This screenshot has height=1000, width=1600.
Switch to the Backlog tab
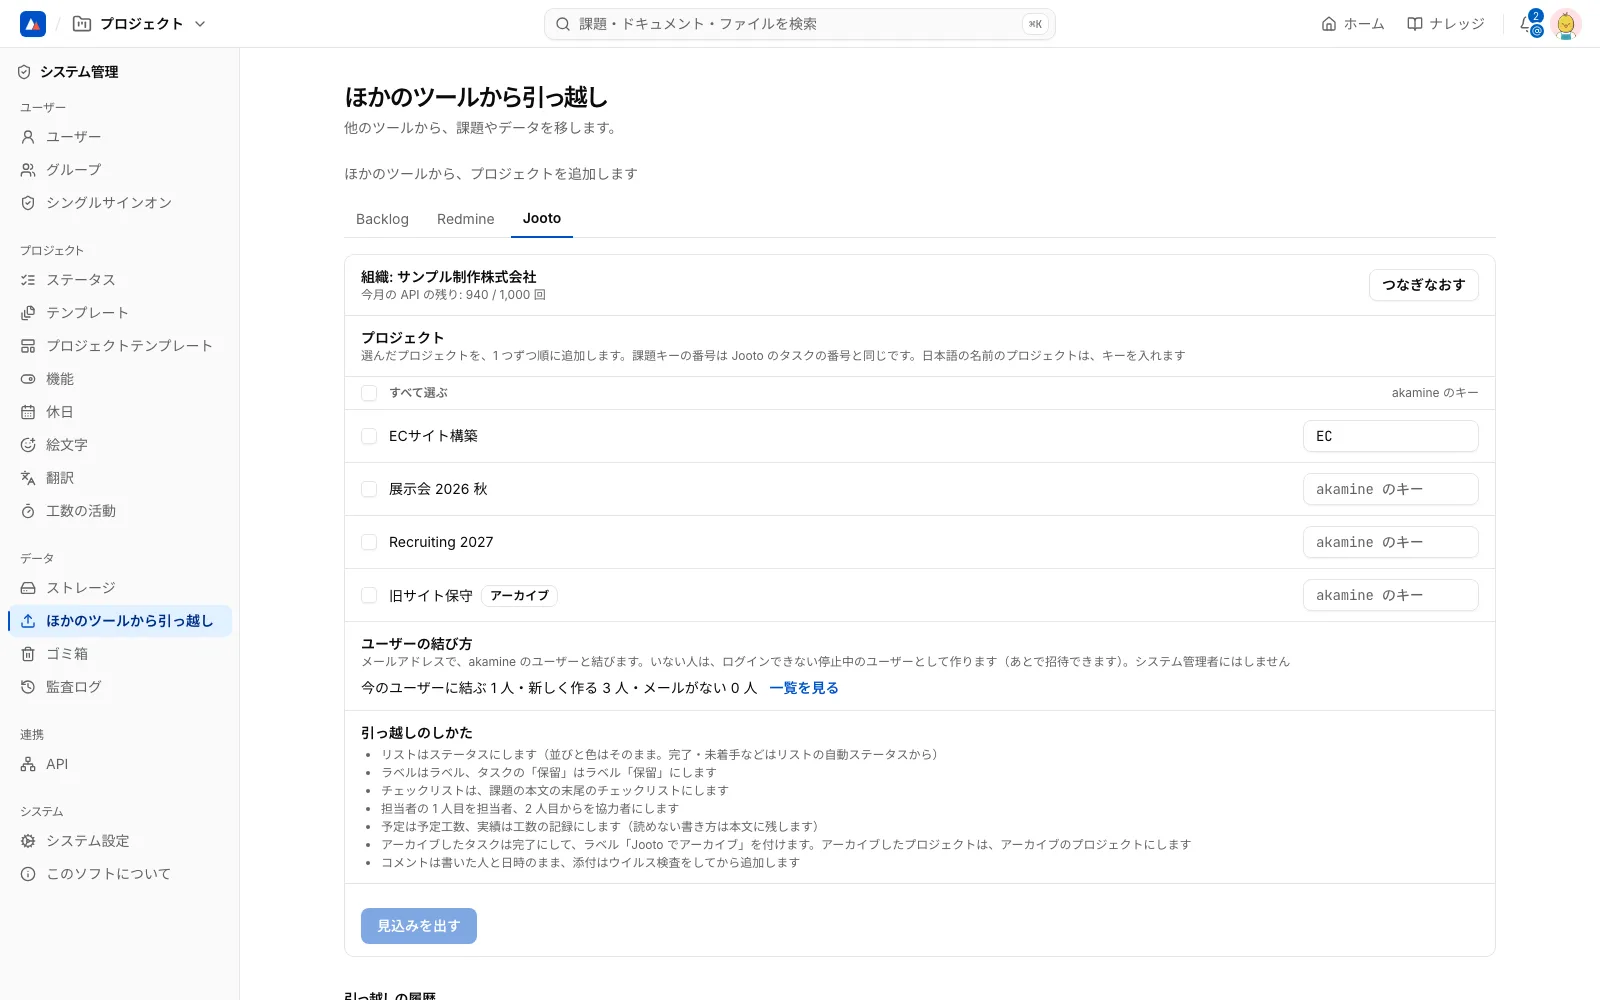tap(382, 219)
